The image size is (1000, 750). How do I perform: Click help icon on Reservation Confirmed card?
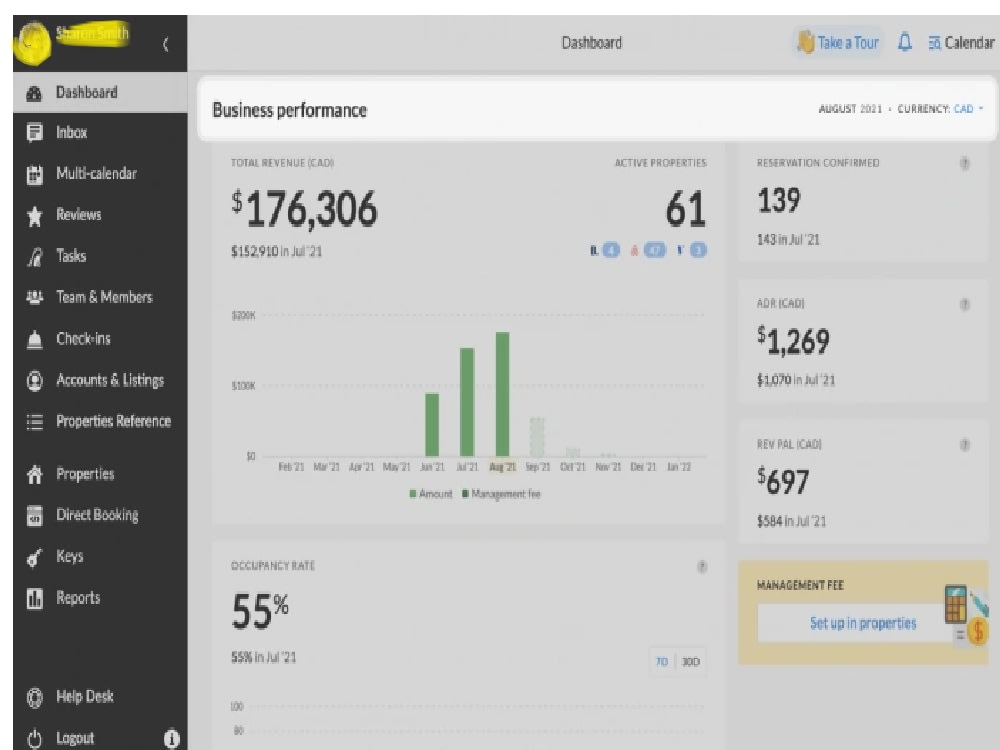pyautogui.click(x=965, y=163)
